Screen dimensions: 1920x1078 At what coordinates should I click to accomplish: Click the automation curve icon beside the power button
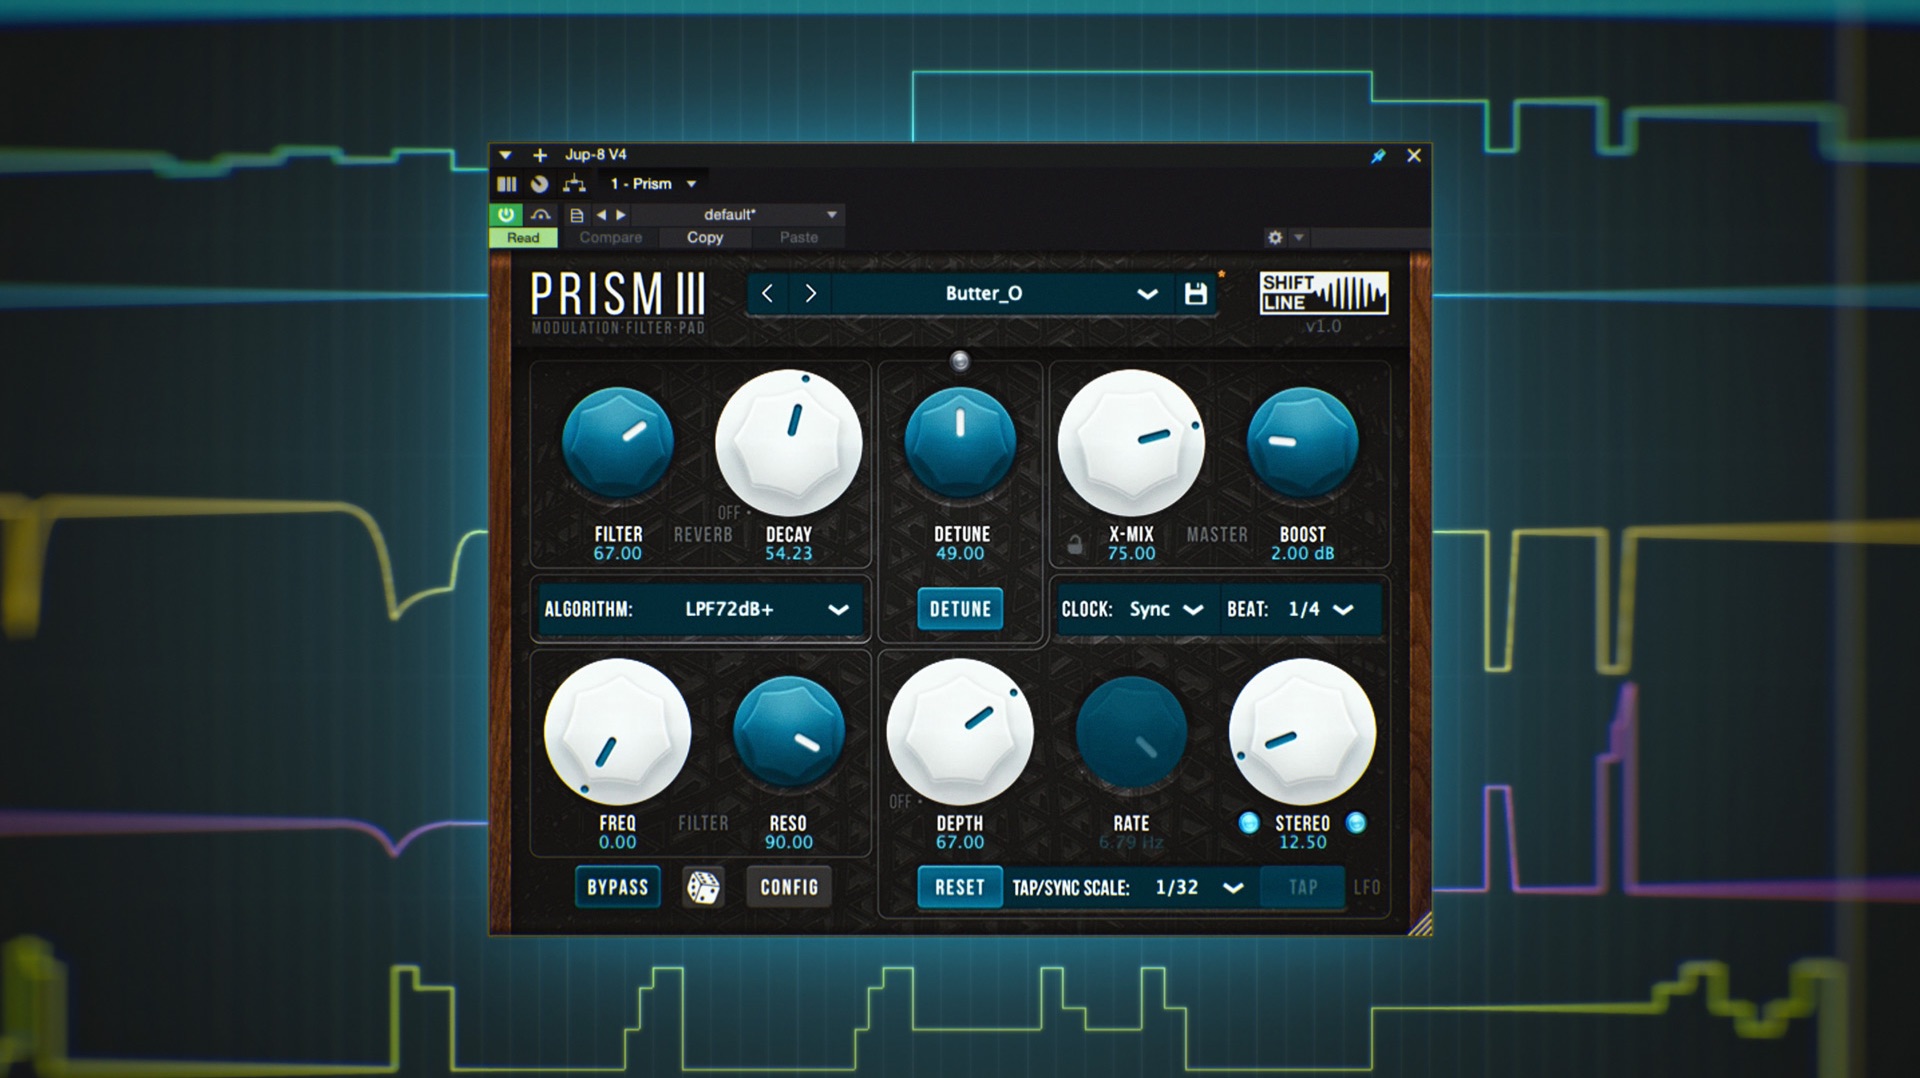tap(539, 214)
